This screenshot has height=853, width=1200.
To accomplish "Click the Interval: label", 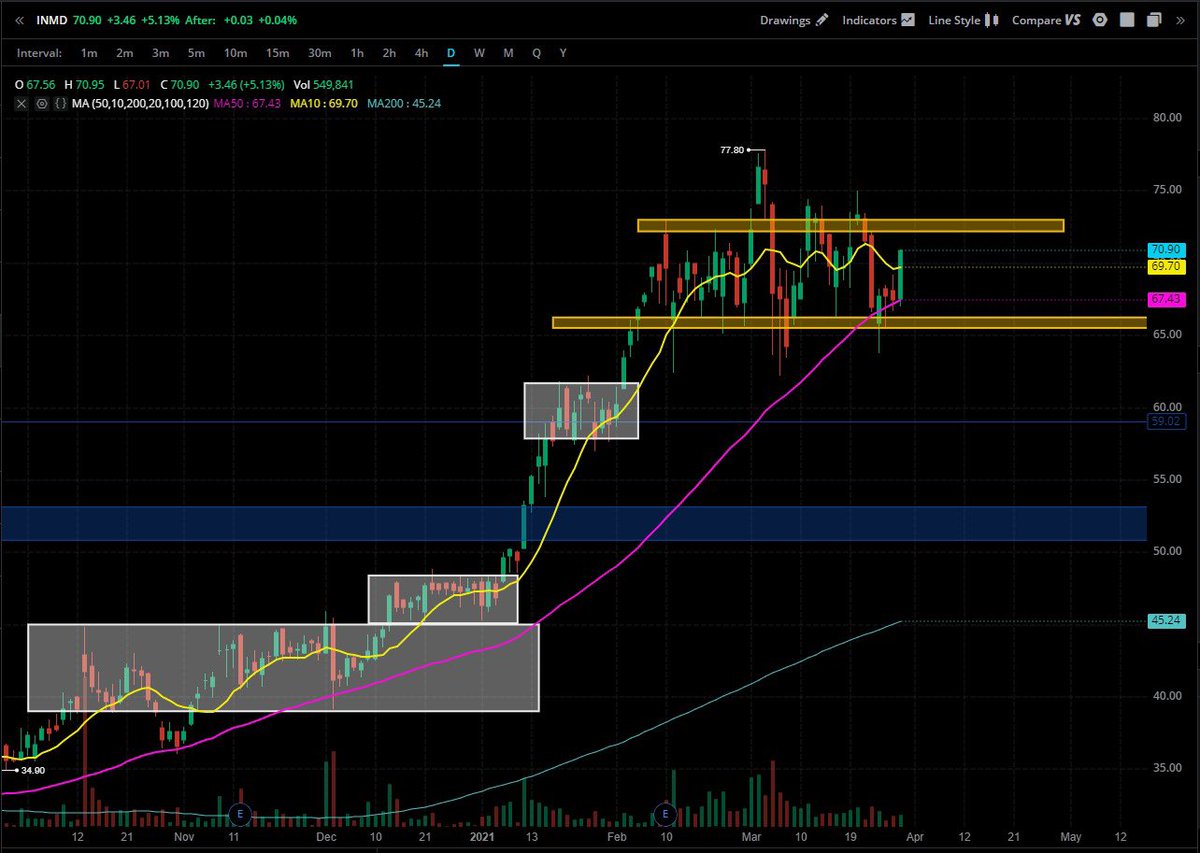I will pyautogui.click(x=39, y=53).
